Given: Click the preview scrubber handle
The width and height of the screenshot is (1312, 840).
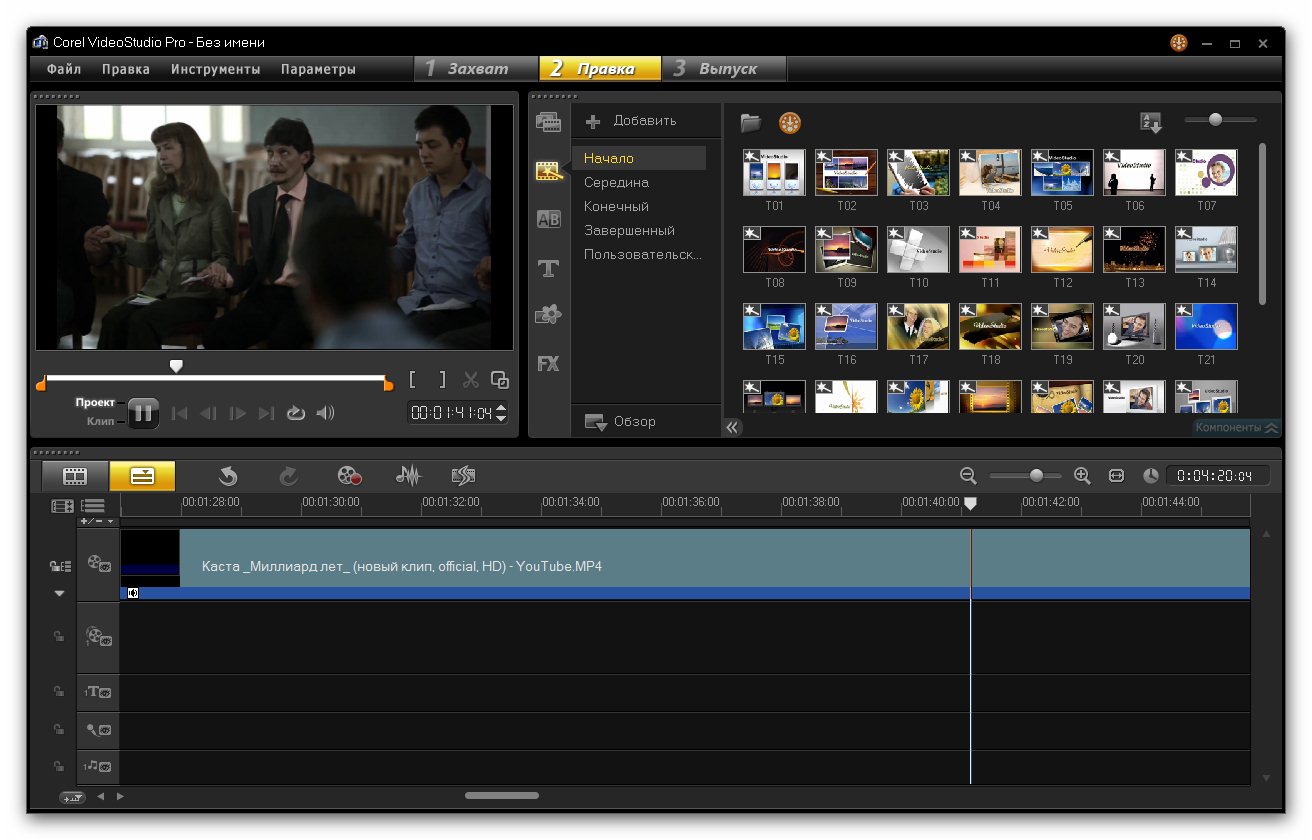Looking at the screenshot, I should pos(176,367).
